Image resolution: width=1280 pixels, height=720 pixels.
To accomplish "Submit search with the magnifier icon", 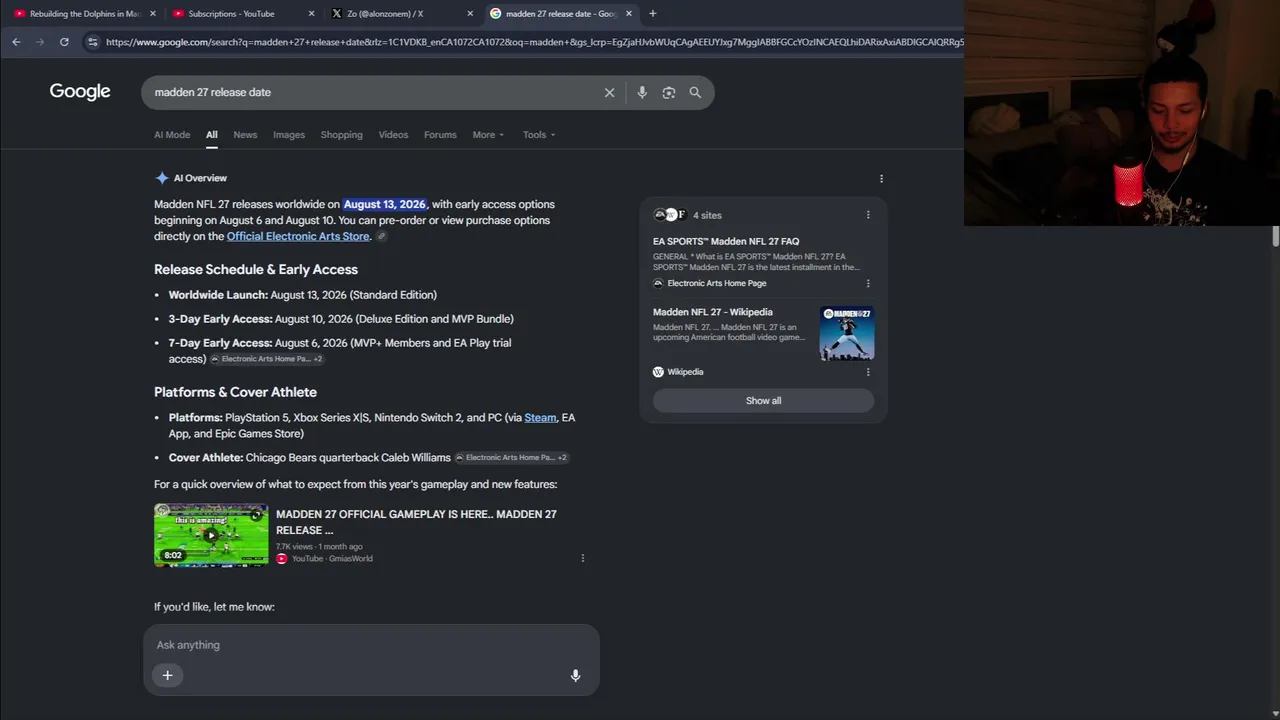I will 695,92.
